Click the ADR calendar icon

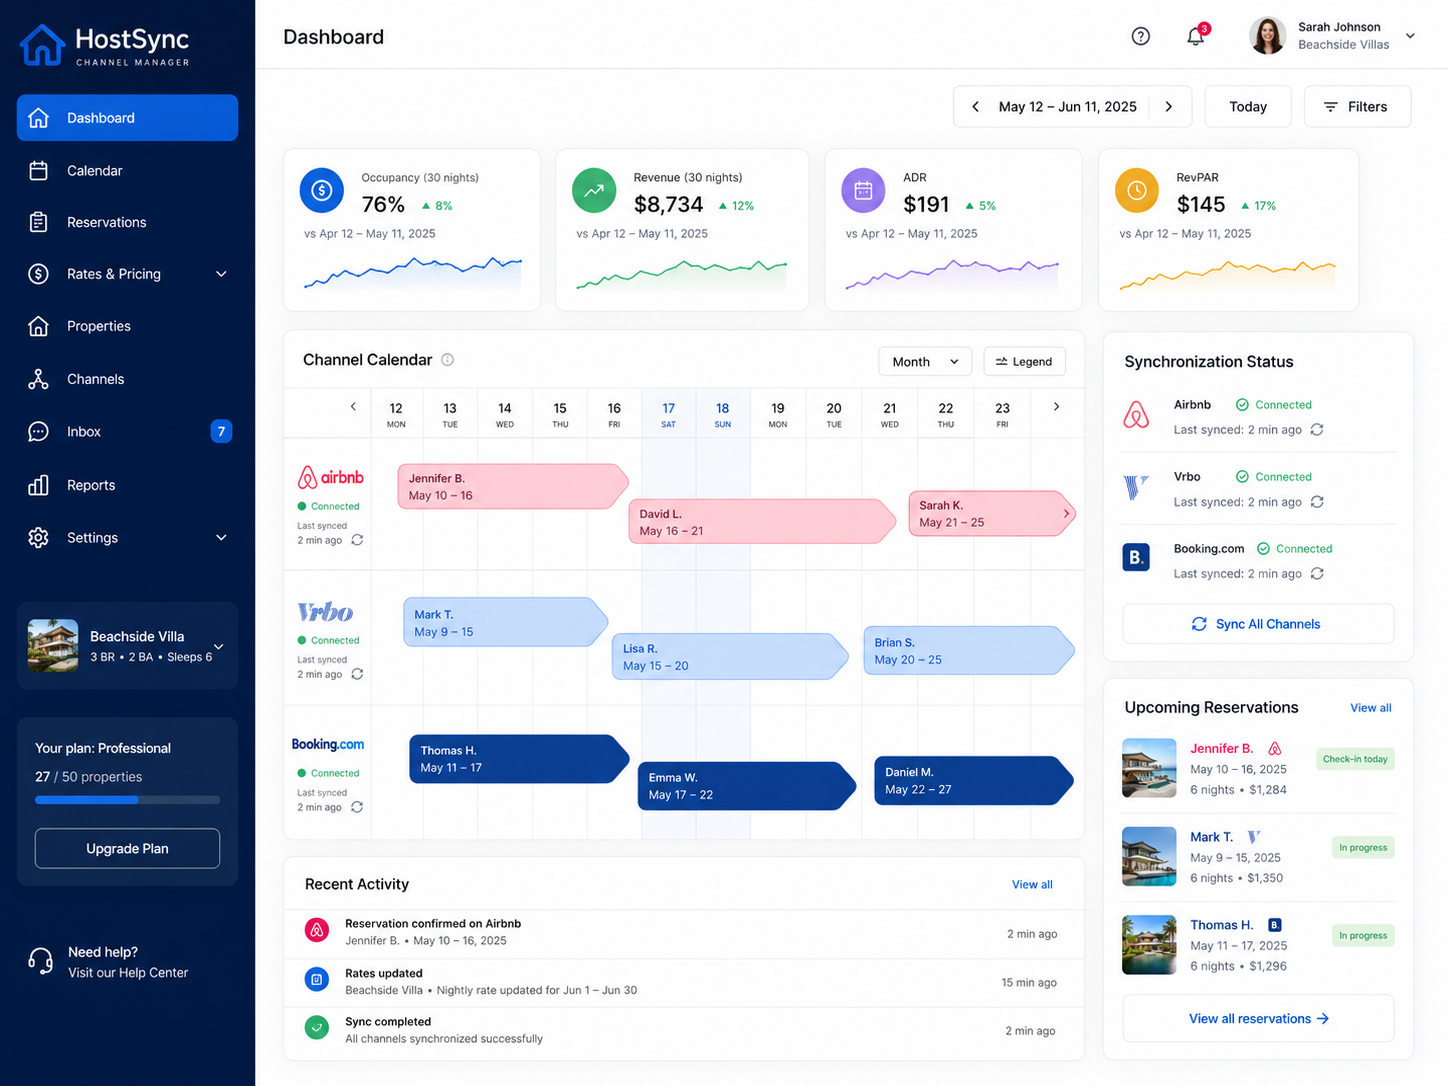(x=863, y=190)
